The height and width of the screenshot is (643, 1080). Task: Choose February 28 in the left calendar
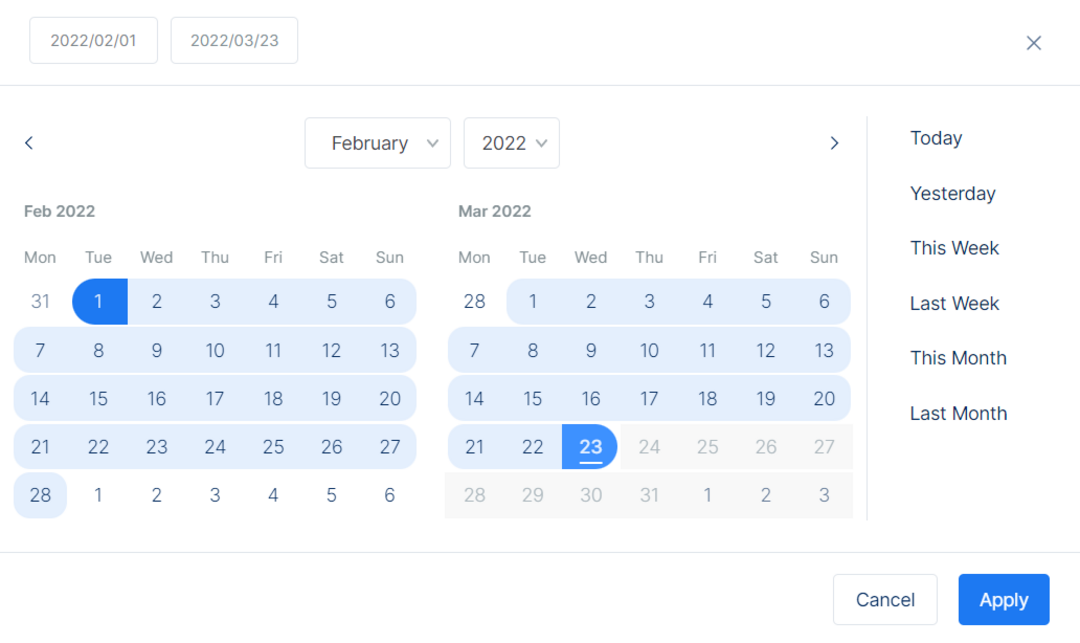pyautogui.click(x=40, y=495)
